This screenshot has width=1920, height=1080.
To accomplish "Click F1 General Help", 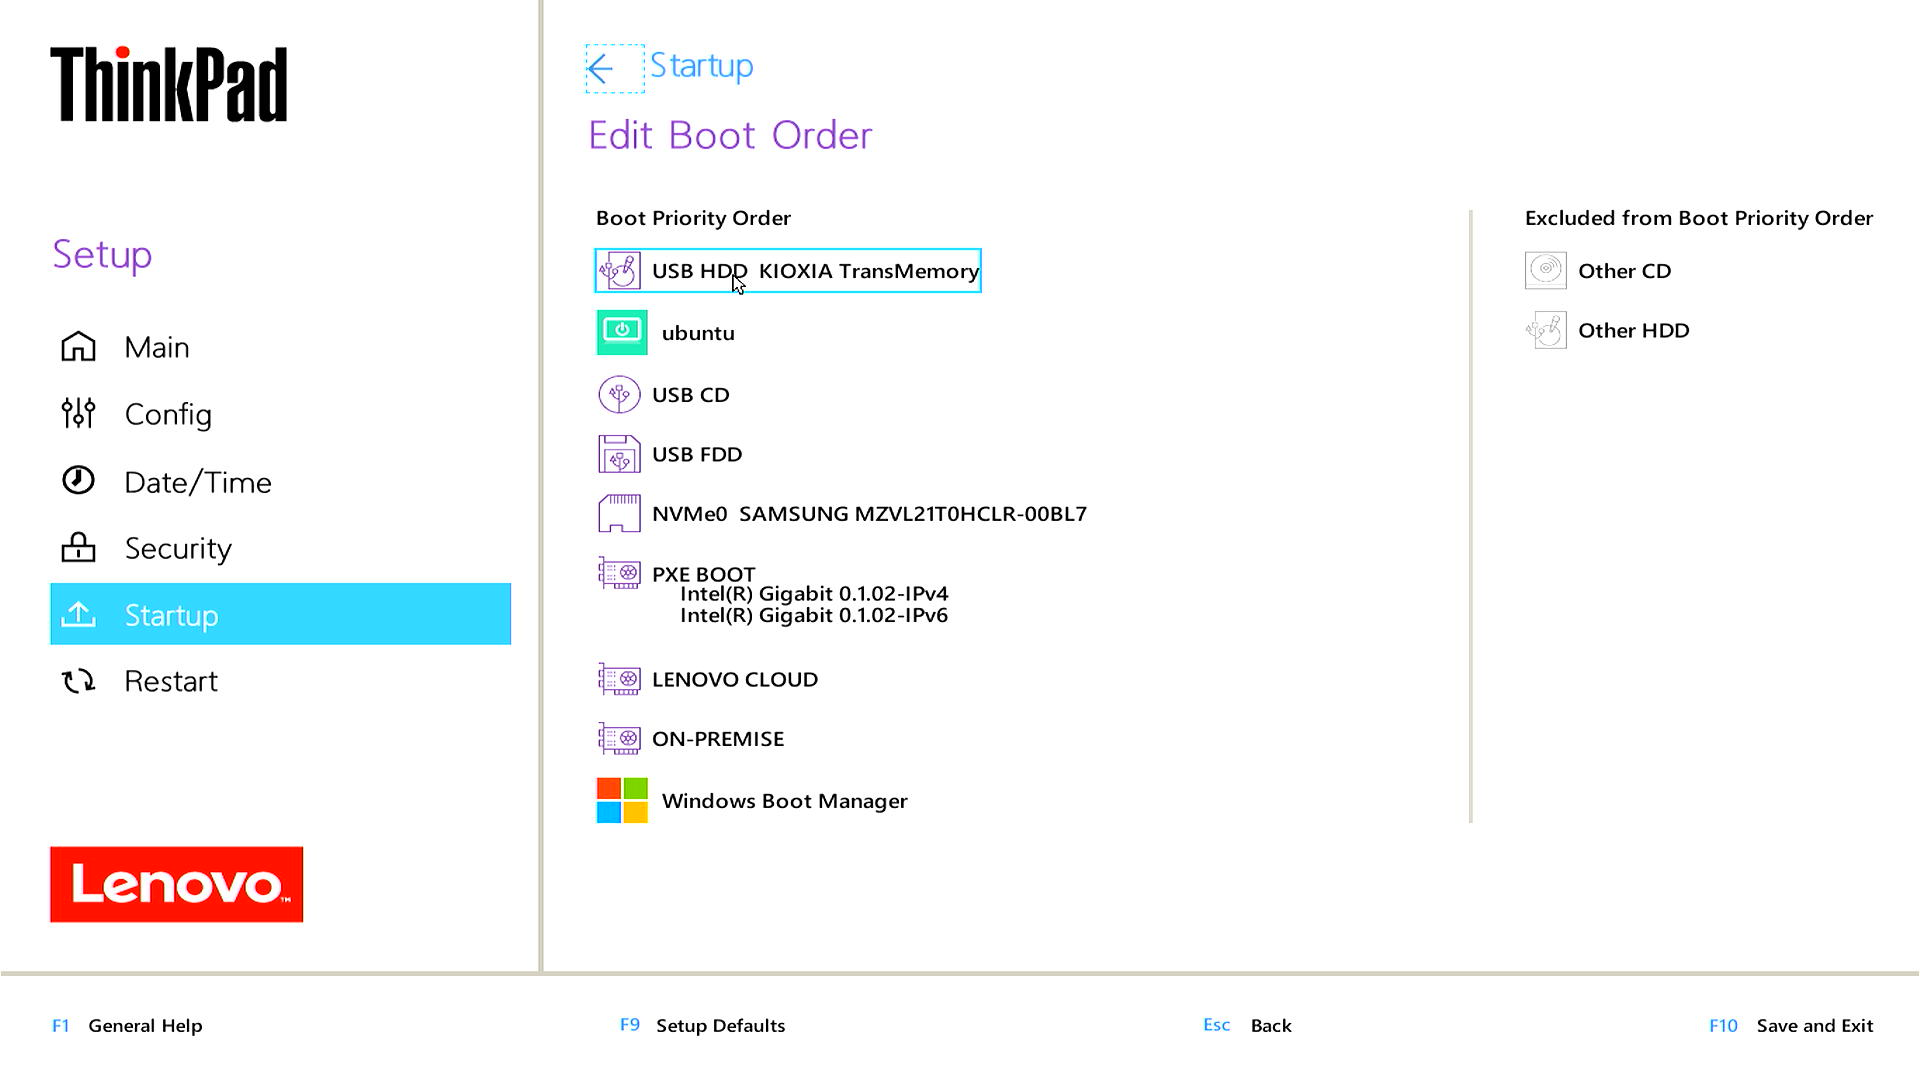I will tap(127, 1026).
